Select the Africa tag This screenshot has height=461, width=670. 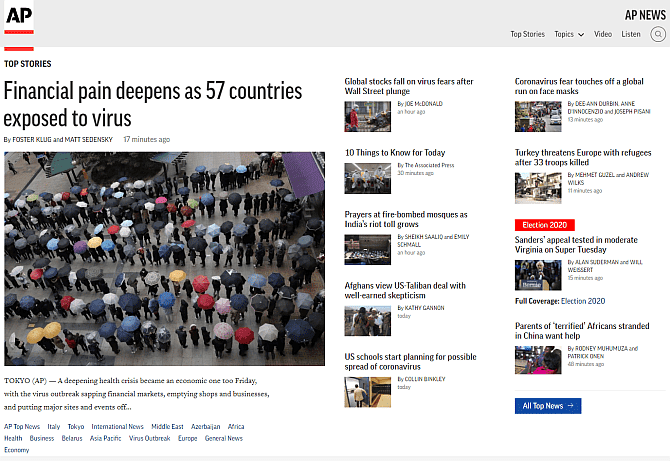[x=236, y=426]
